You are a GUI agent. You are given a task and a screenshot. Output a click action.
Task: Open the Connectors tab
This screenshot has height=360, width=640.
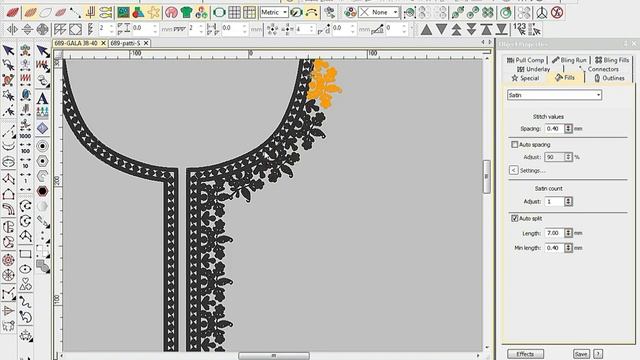[x=598, y=69]
